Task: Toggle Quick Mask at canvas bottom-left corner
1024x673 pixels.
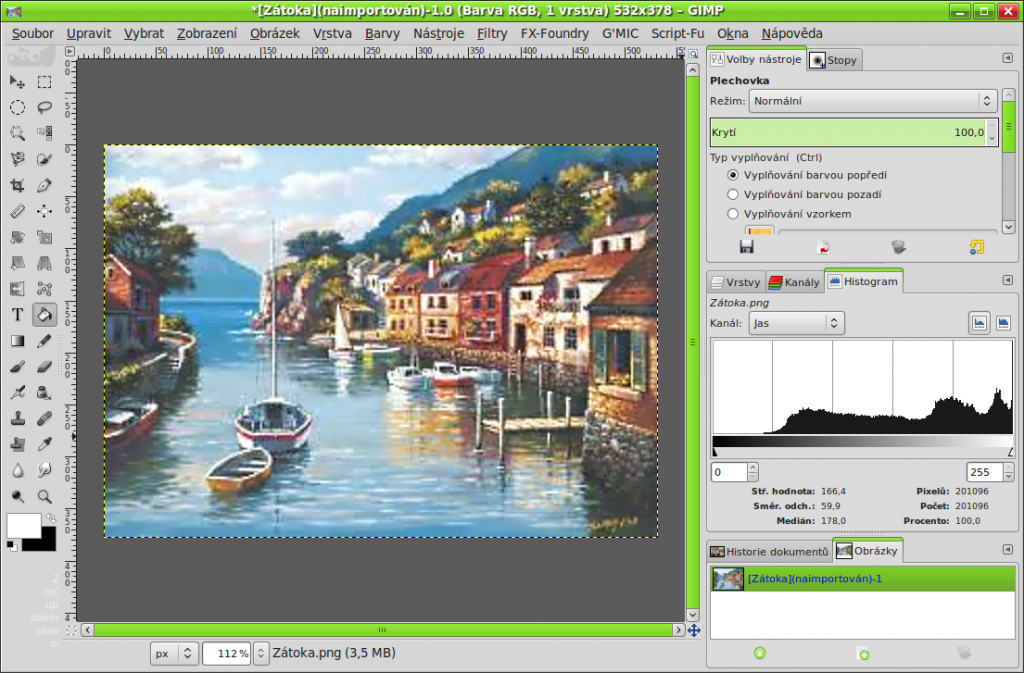Action: (71, 631)
